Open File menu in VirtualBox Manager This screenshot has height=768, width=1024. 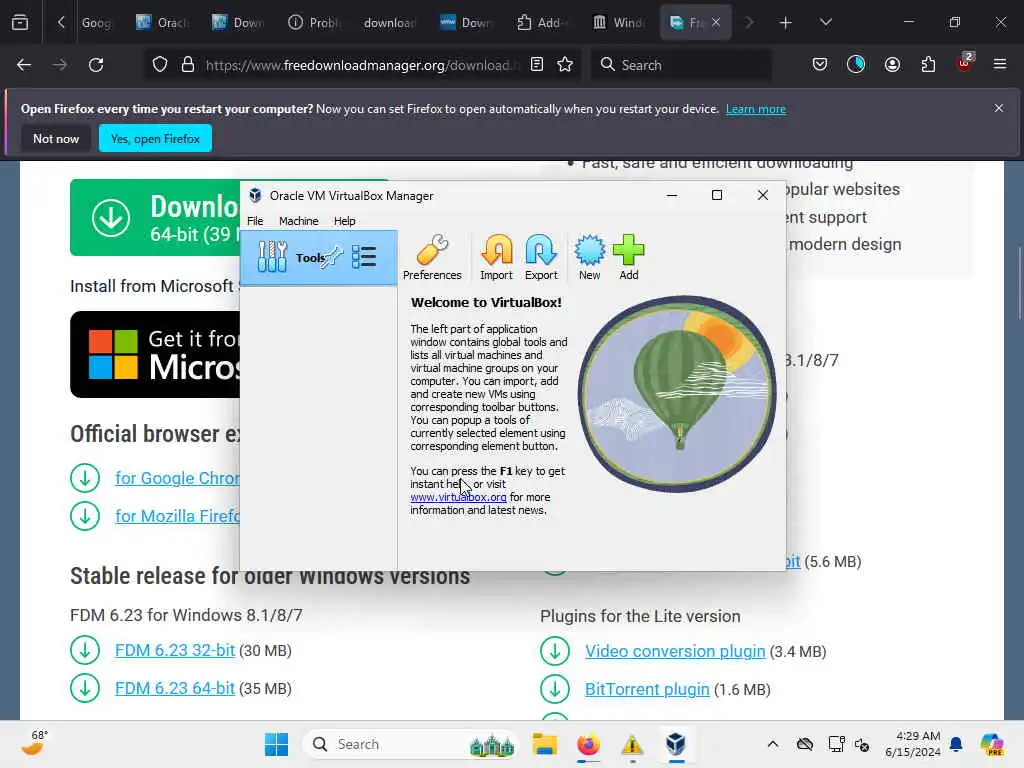(255, 221)
